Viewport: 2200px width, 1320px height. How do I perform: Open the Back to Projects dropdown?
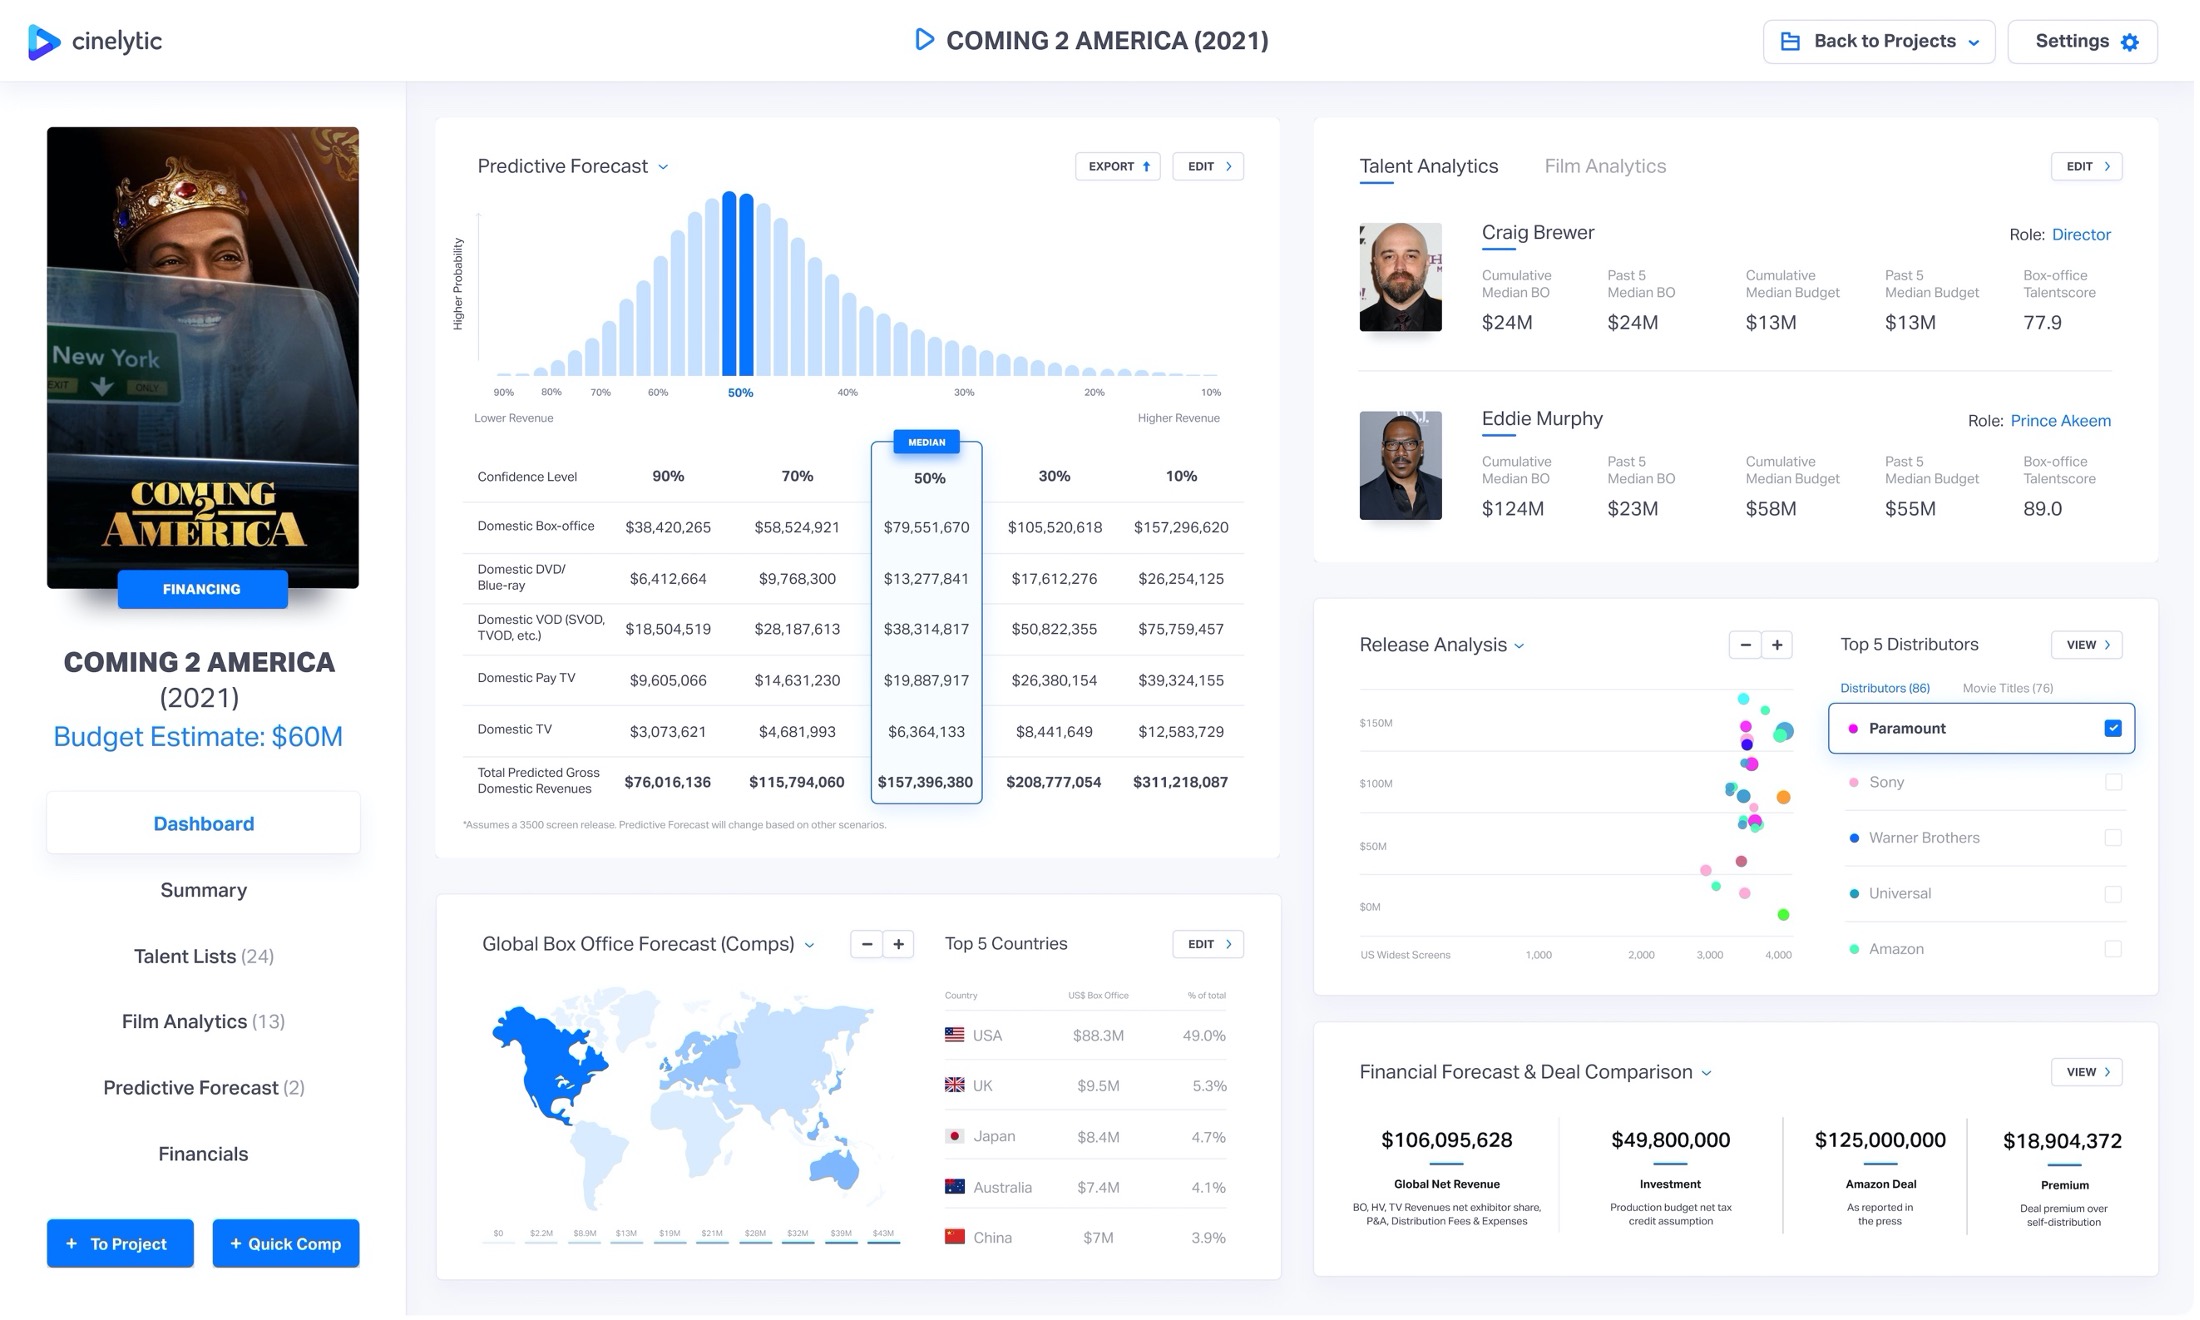click(x=1879, y=41)
